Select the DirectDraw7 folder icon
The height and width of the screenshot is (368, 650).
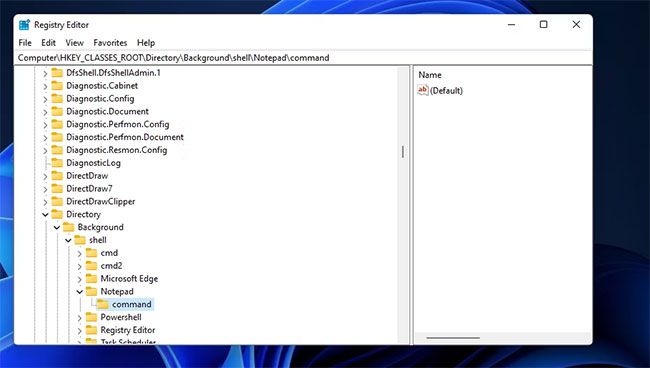[x=57, y=189]
